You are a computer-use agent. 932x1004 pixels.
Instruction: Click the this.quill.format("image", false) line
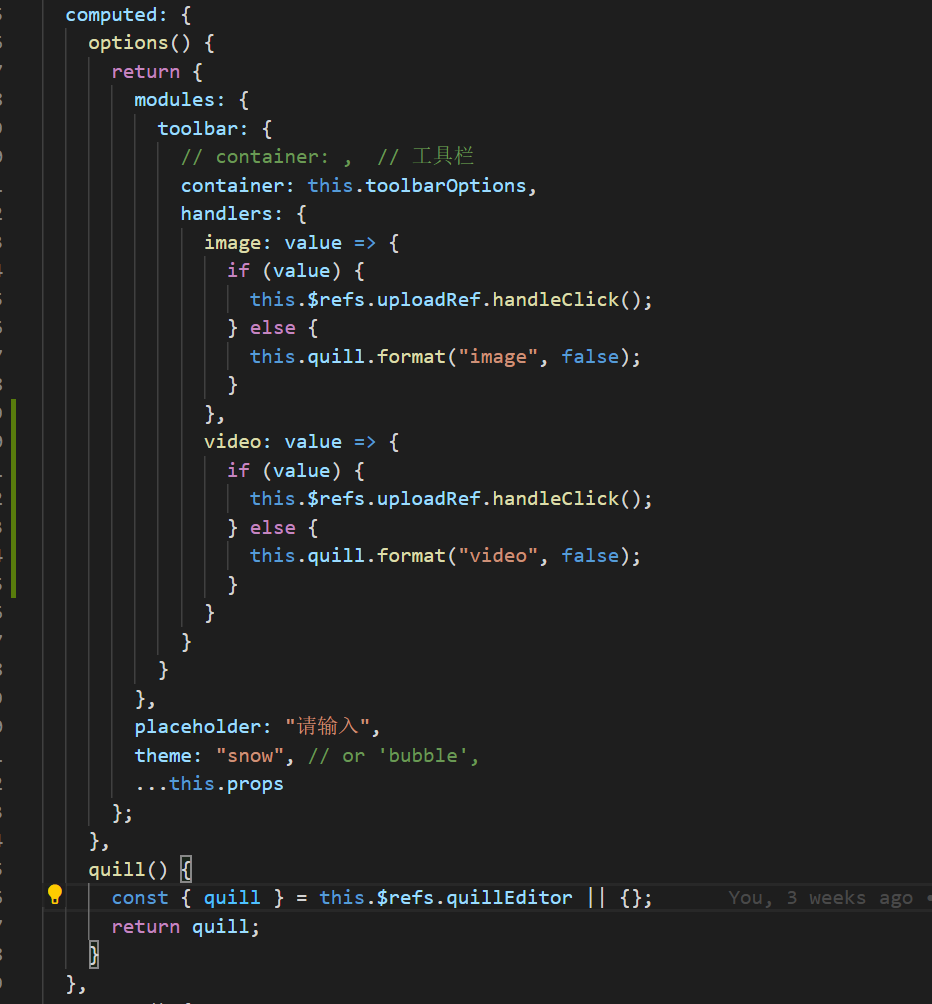(x=445, y=357)
